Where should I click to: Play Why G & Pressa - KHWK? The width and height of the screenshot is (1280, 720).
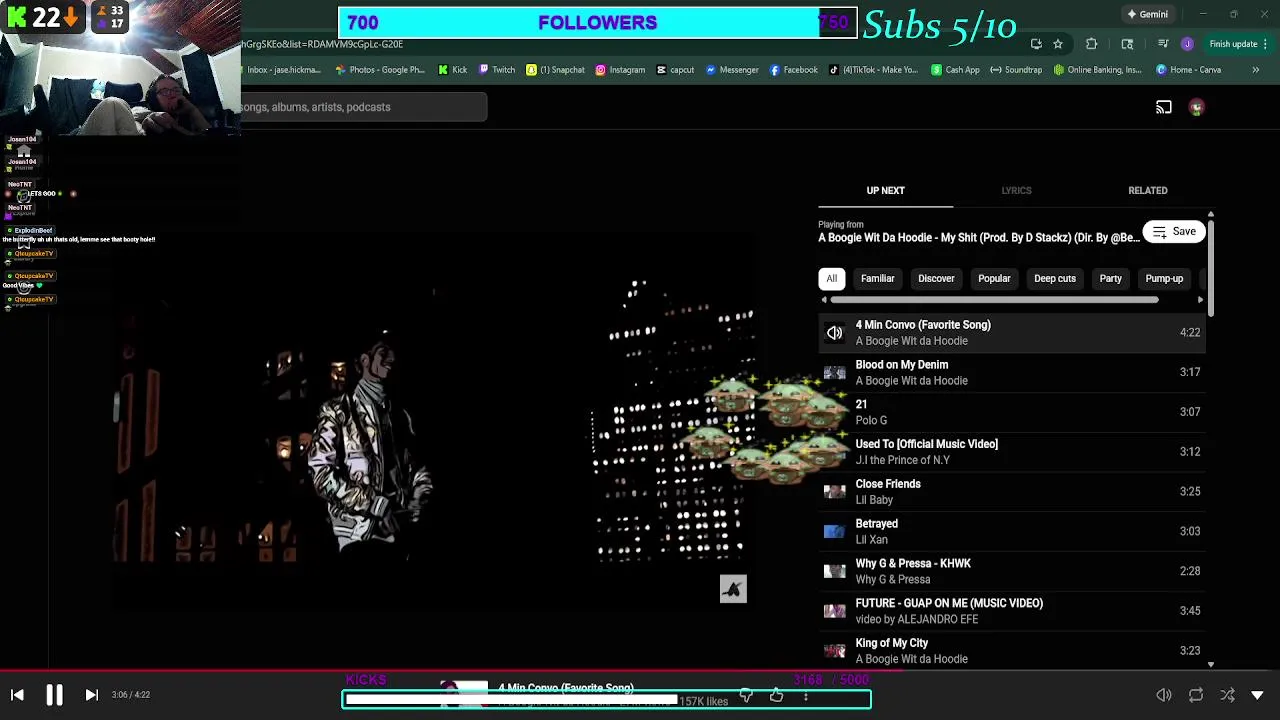(x=1011, y=571)
